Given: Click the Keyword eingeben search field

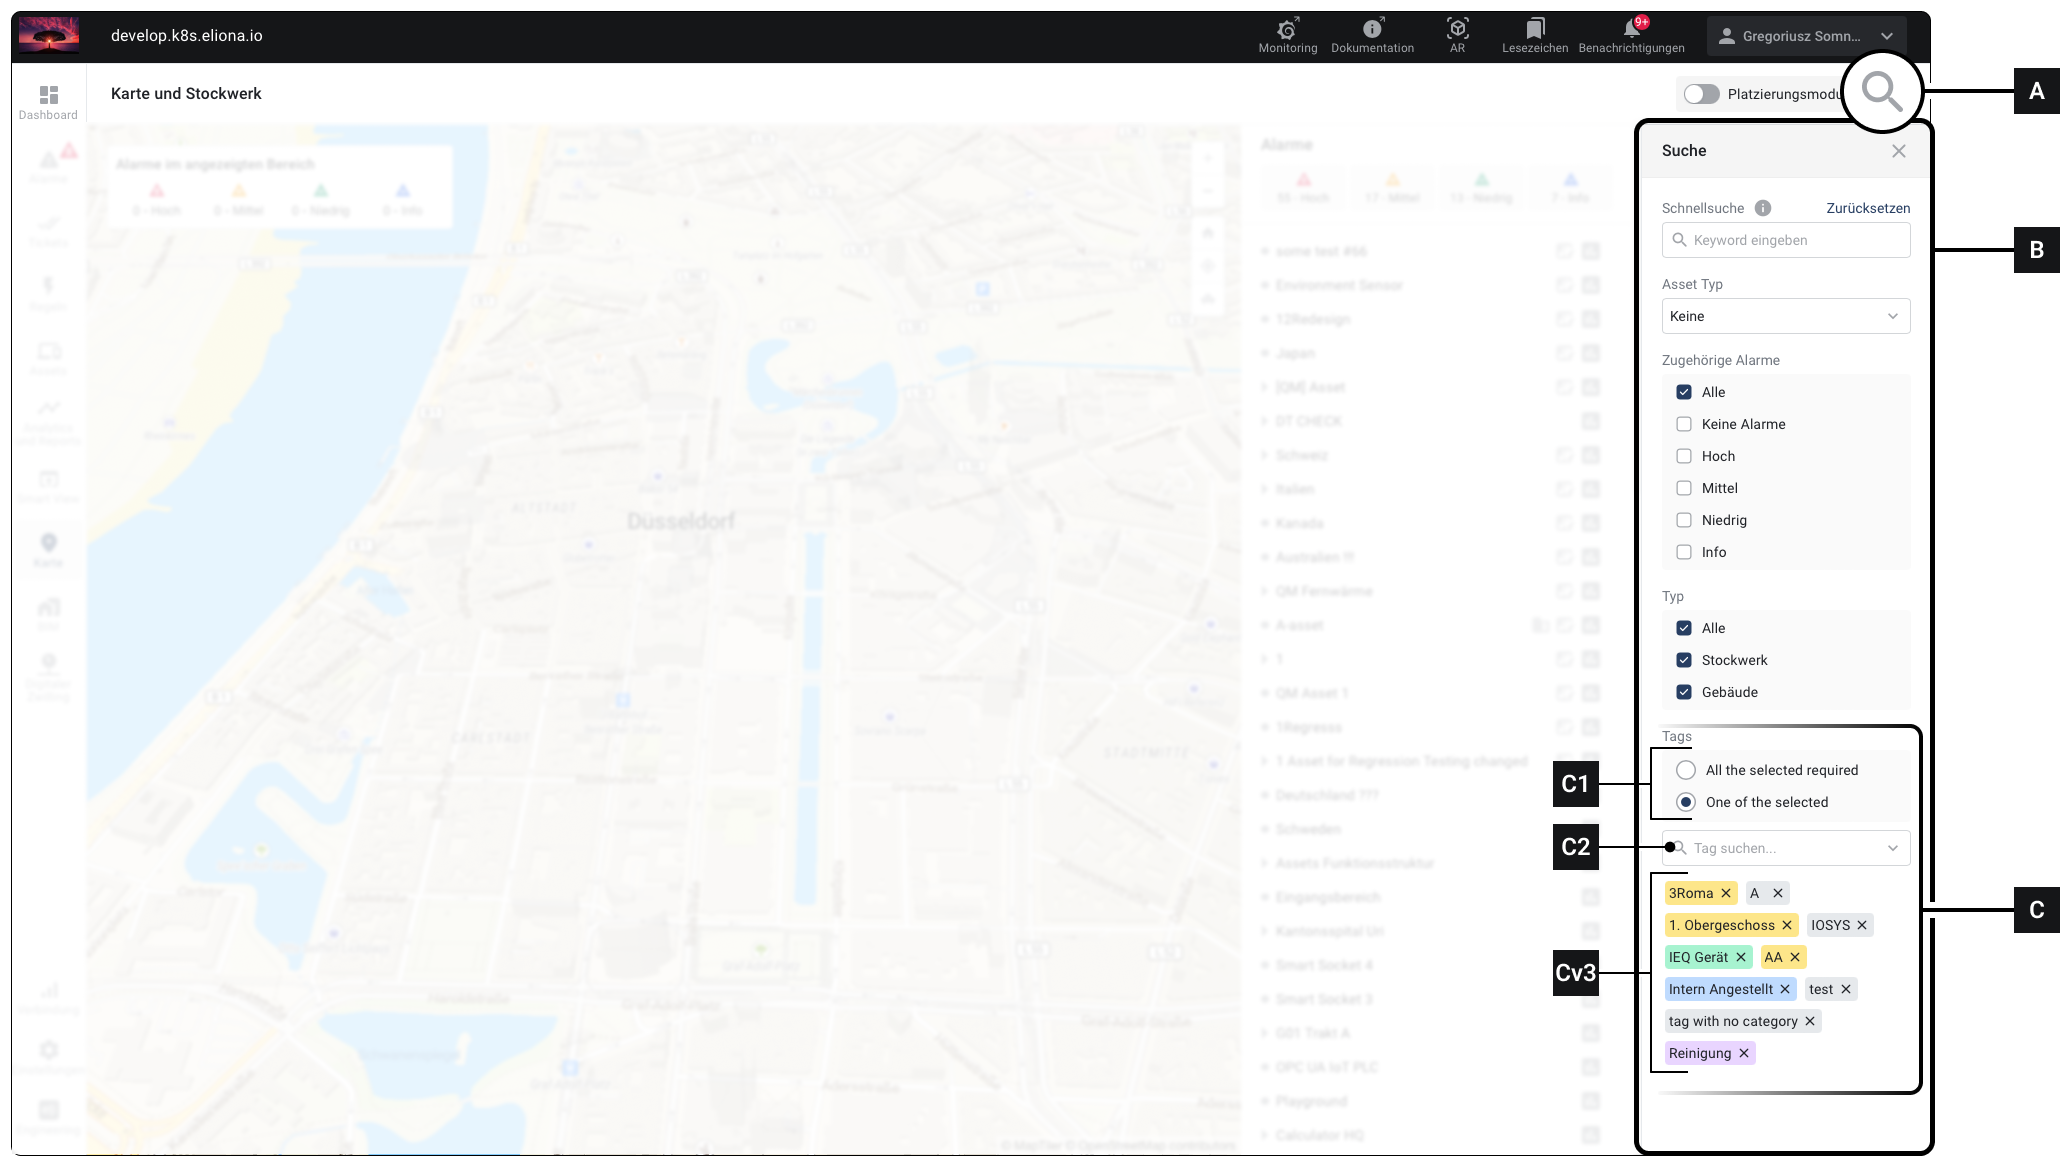Looking at the screenshot, I should coord(1785,240).
